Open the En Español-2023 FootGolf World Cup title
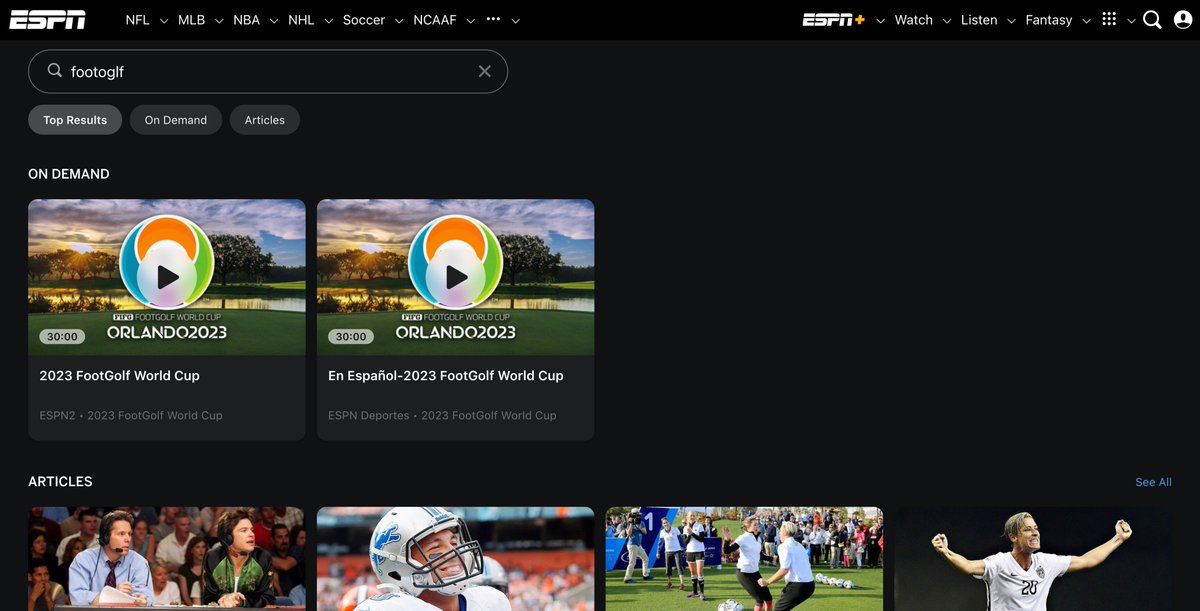This screenshot has height=611, width=1200. tap(446, 376)
